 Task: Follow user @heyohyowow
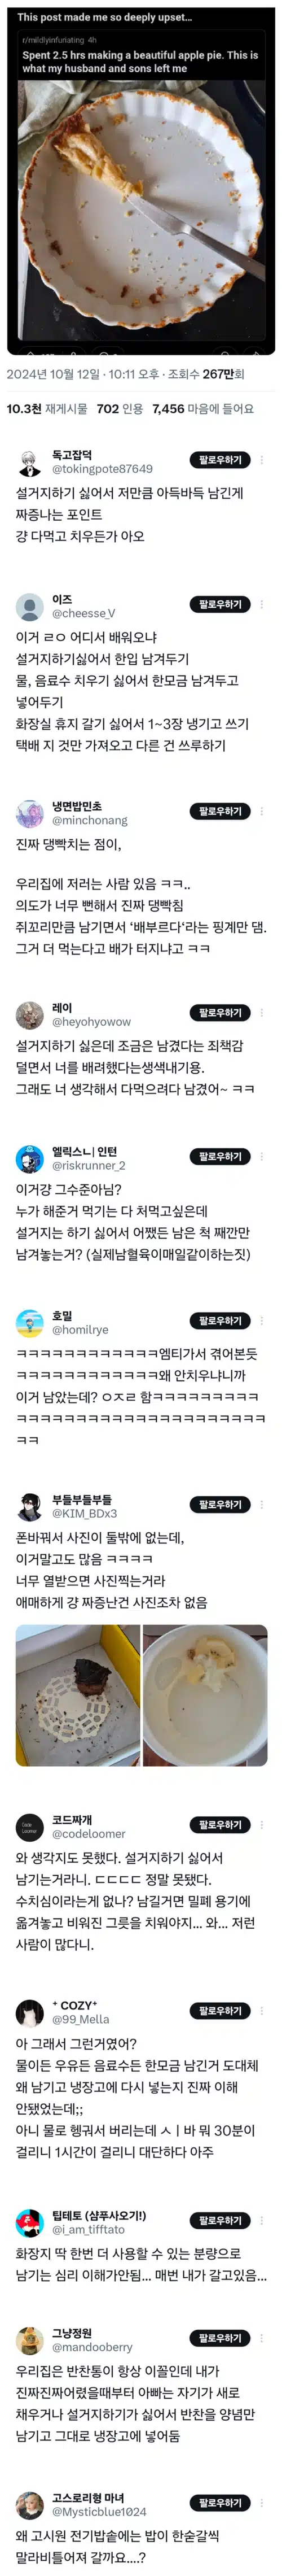pyautogui.click(x=220, y=1013)
